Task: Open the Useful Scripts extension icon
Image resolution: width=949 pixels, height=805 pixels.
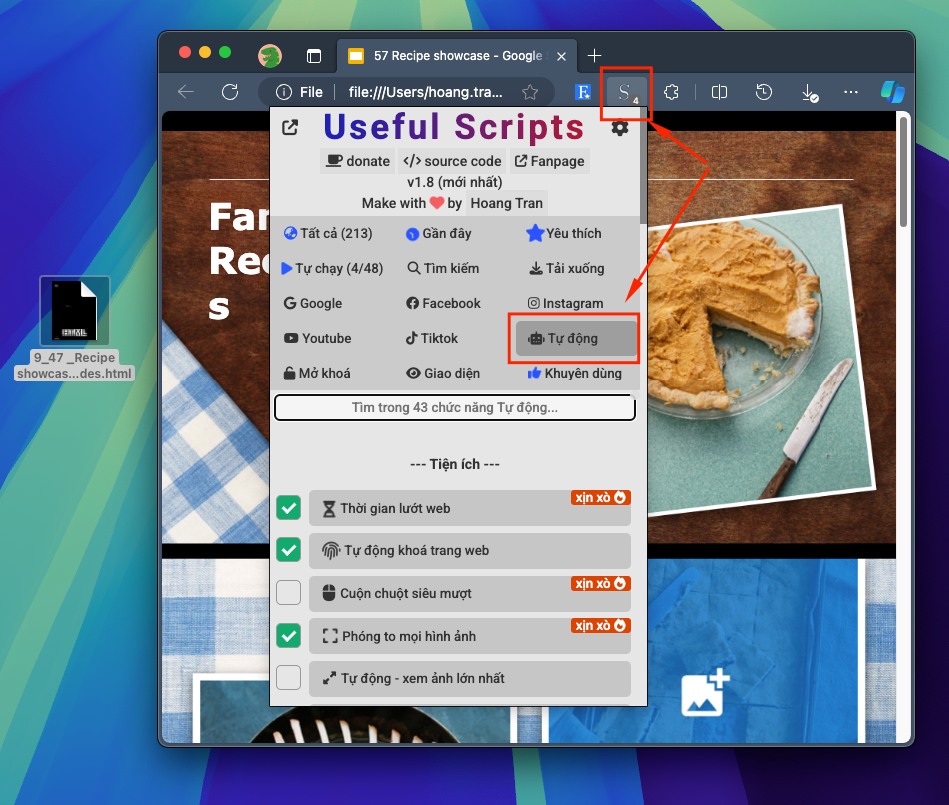Action: coord(625,92)
